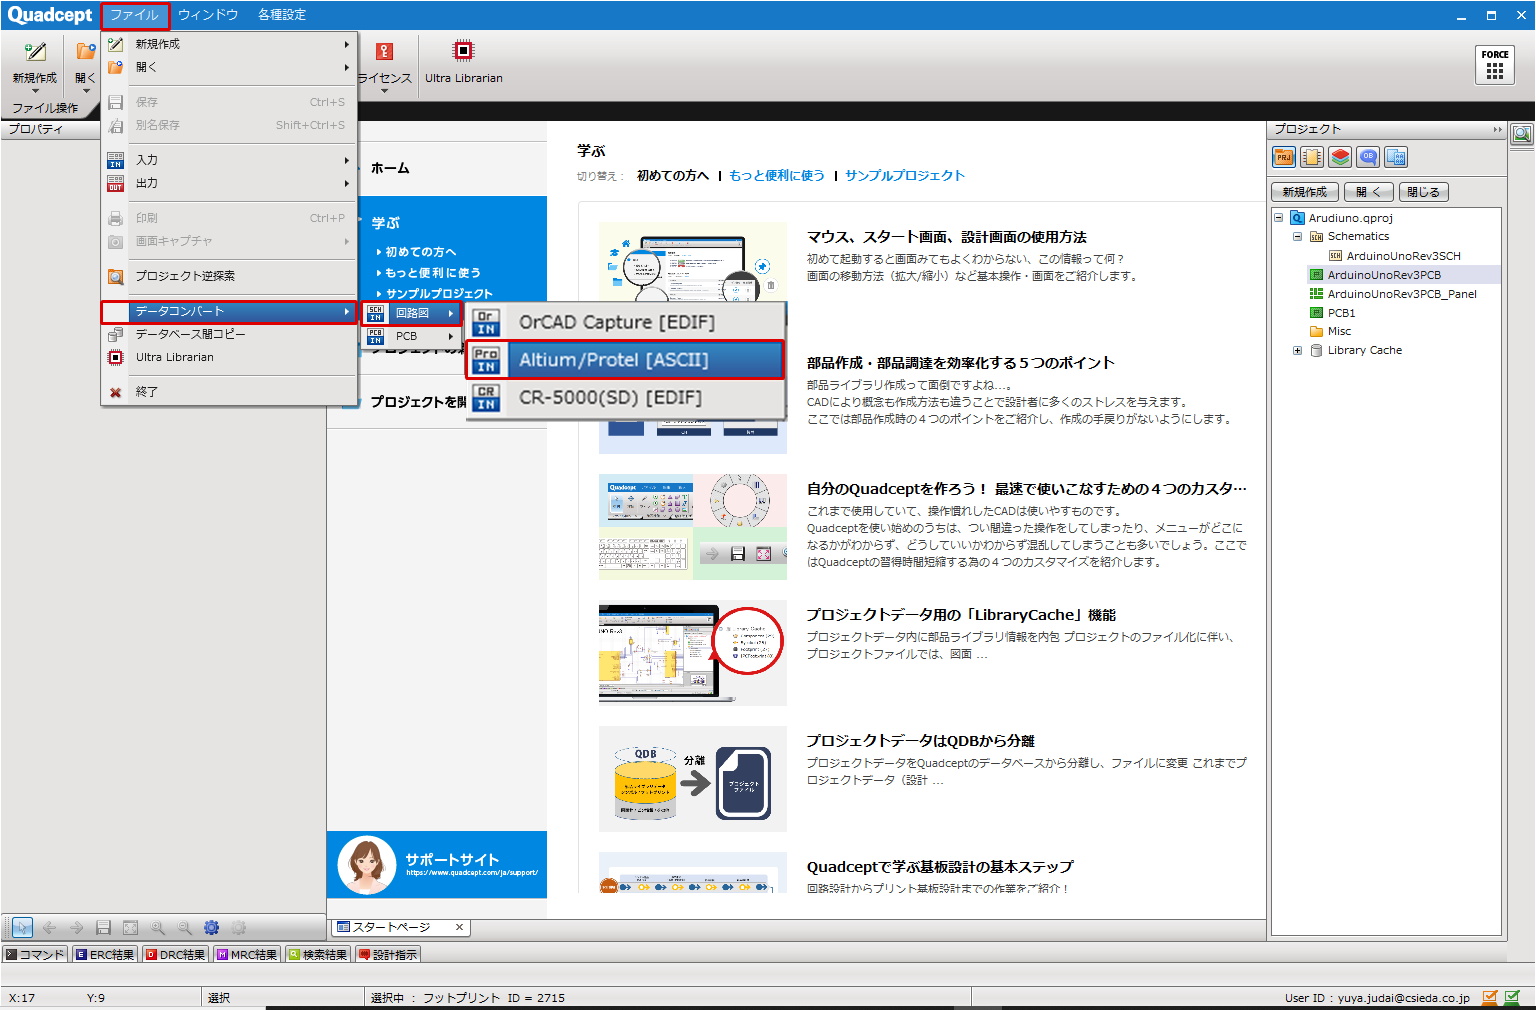Image resolution: width=1536 pixels, height=1010 pixels.
Task: Choose OrCAD Capture [EDIF] import
Action: tap(625, 323)
